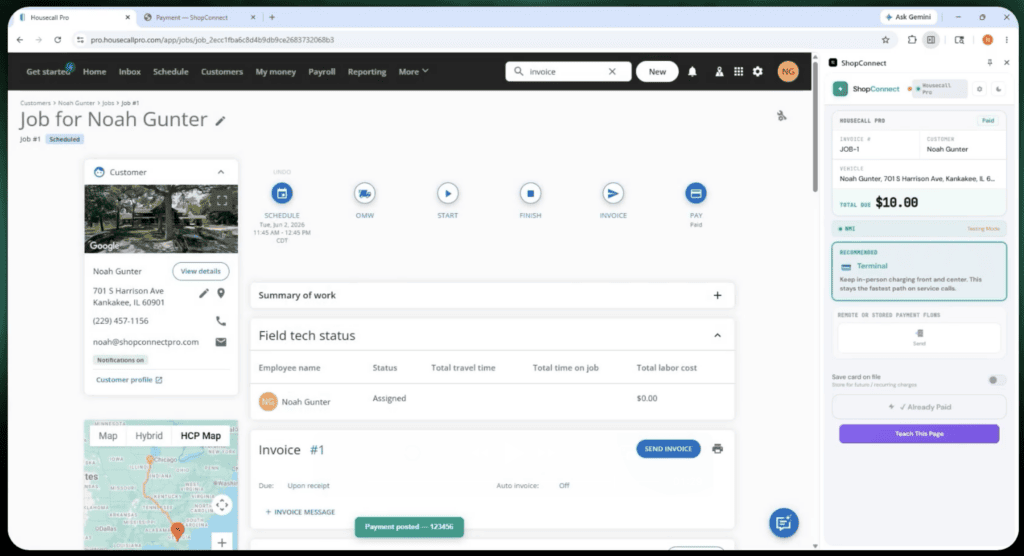Edit the customer address pencil icon
The image size is (1024, 556).
(204, 293)
